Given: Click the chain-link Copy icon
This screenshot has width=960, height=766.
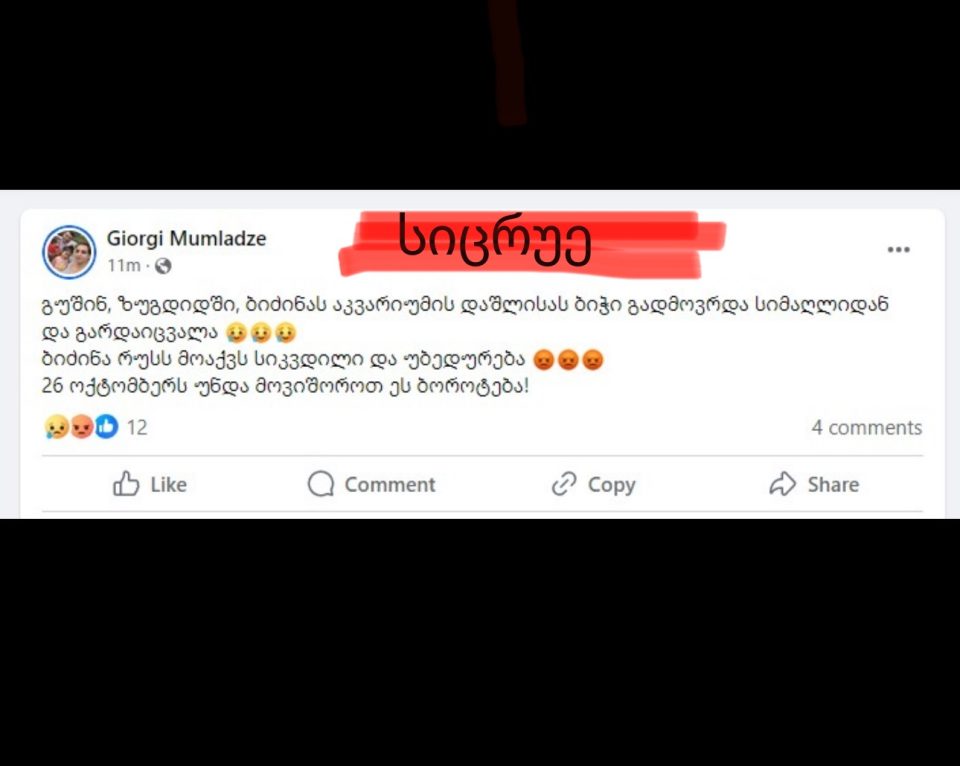Looking at the screenshot, I should (564, 484).
